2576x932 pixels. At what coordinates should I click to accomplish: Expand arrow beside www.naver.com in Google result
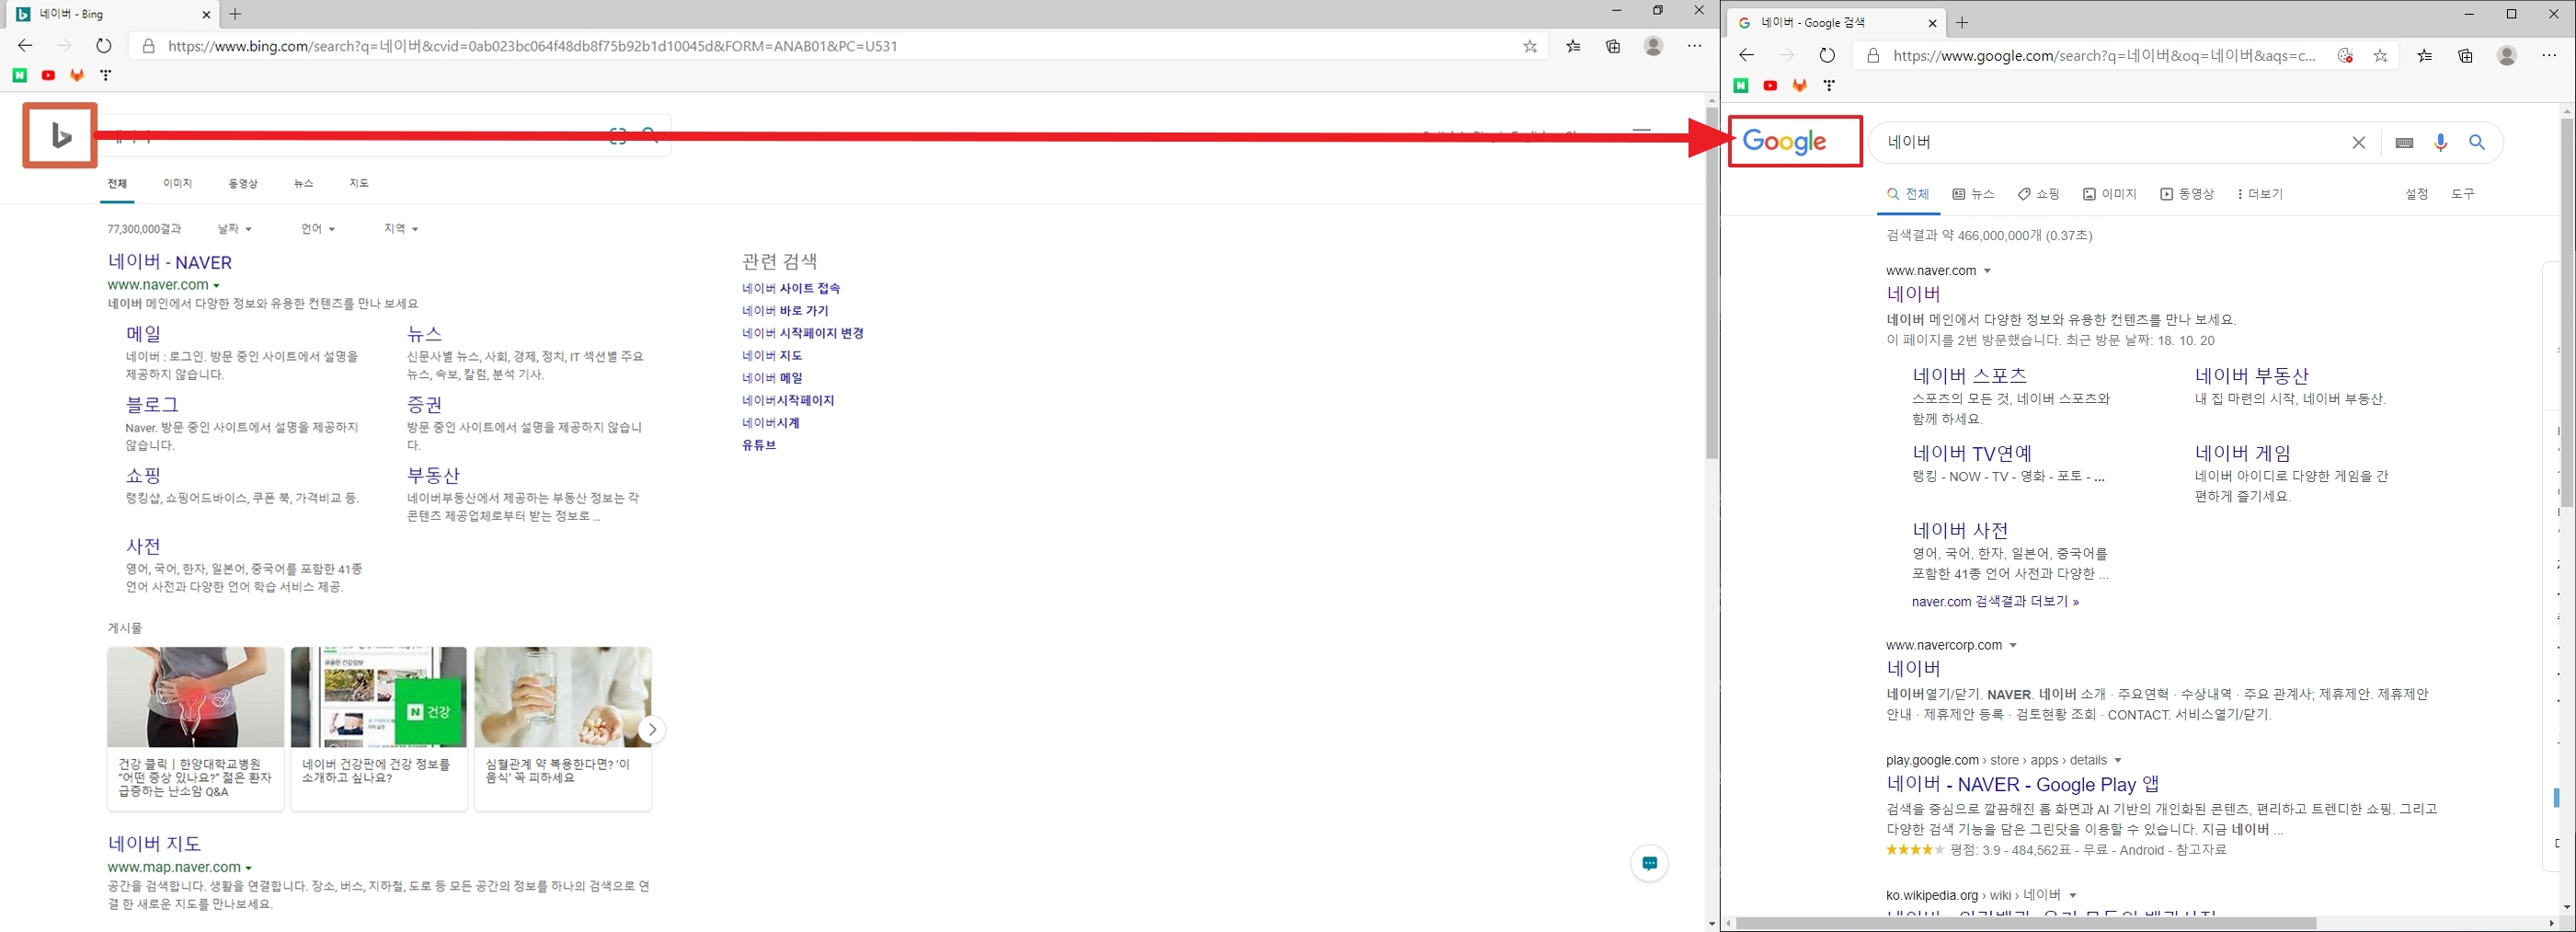(x=1988, y=271)
